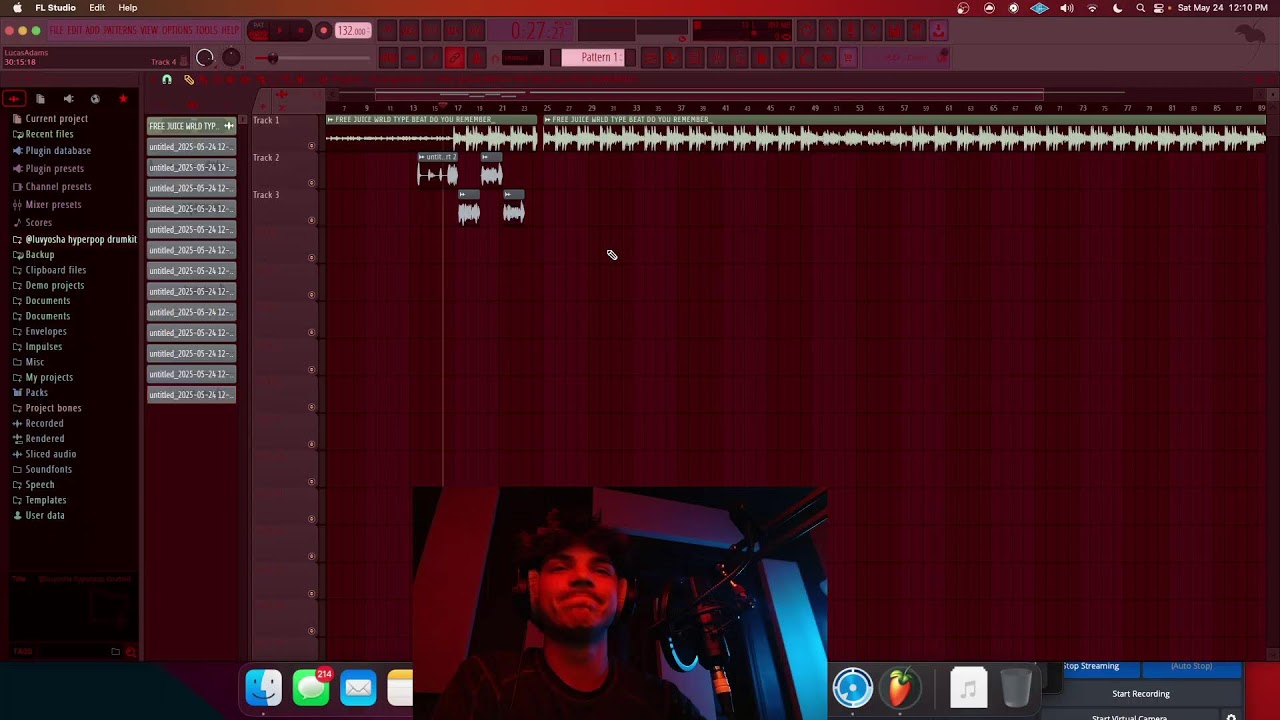Image resolution: width=1280 pixels, height=720 pixels.
Task: Open browser speaker/sounds tab icon
Action: tap(68, 99)
